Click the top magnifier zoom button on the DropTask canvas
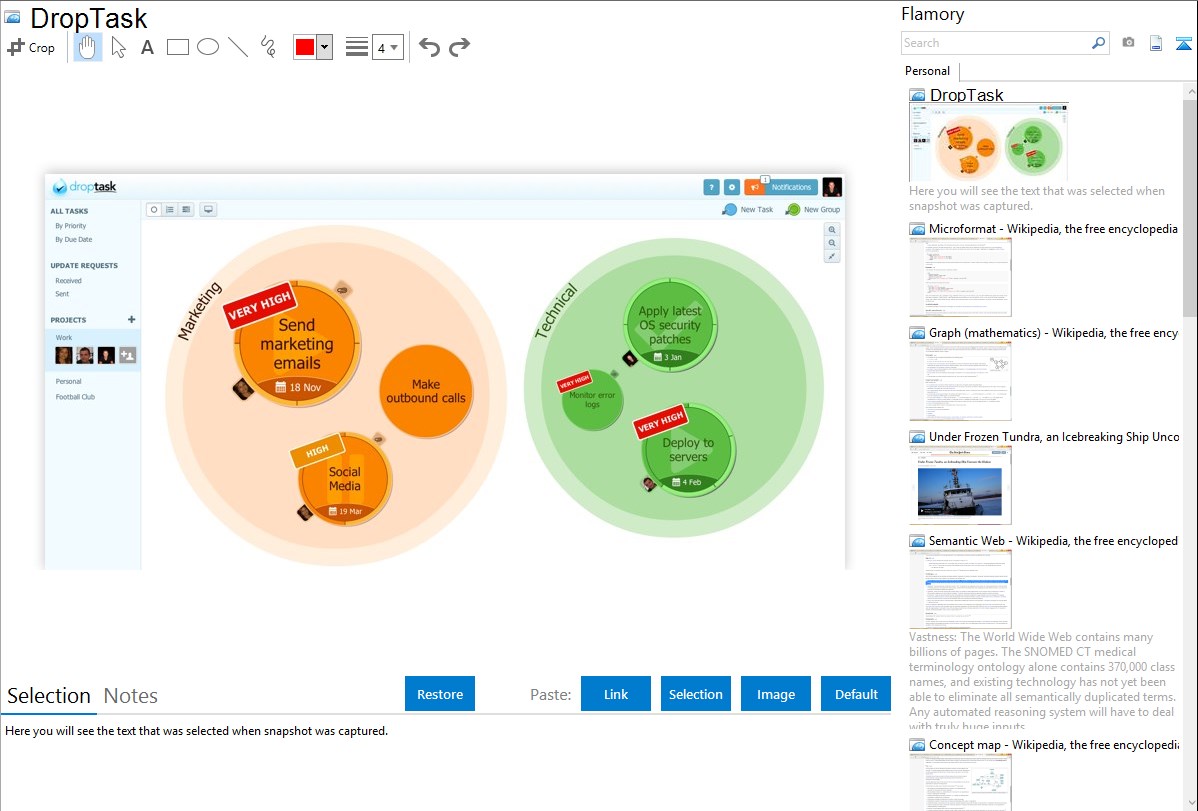This screenshot has width=1198, height=811. tap(832, 229)
